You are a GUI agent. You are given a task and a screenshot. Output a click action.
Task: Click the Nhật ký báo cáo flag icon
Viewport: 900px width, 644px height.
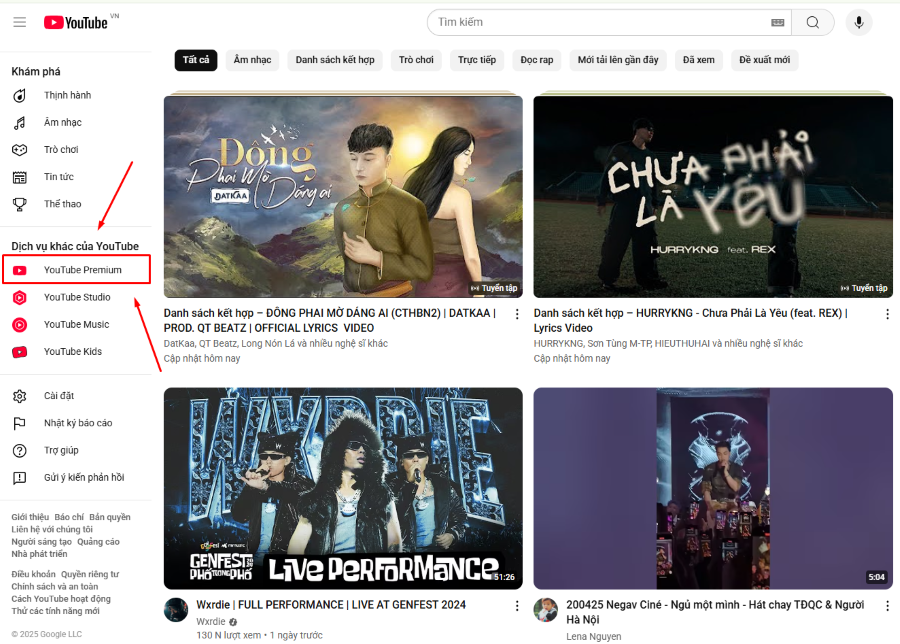click(20, 423)
